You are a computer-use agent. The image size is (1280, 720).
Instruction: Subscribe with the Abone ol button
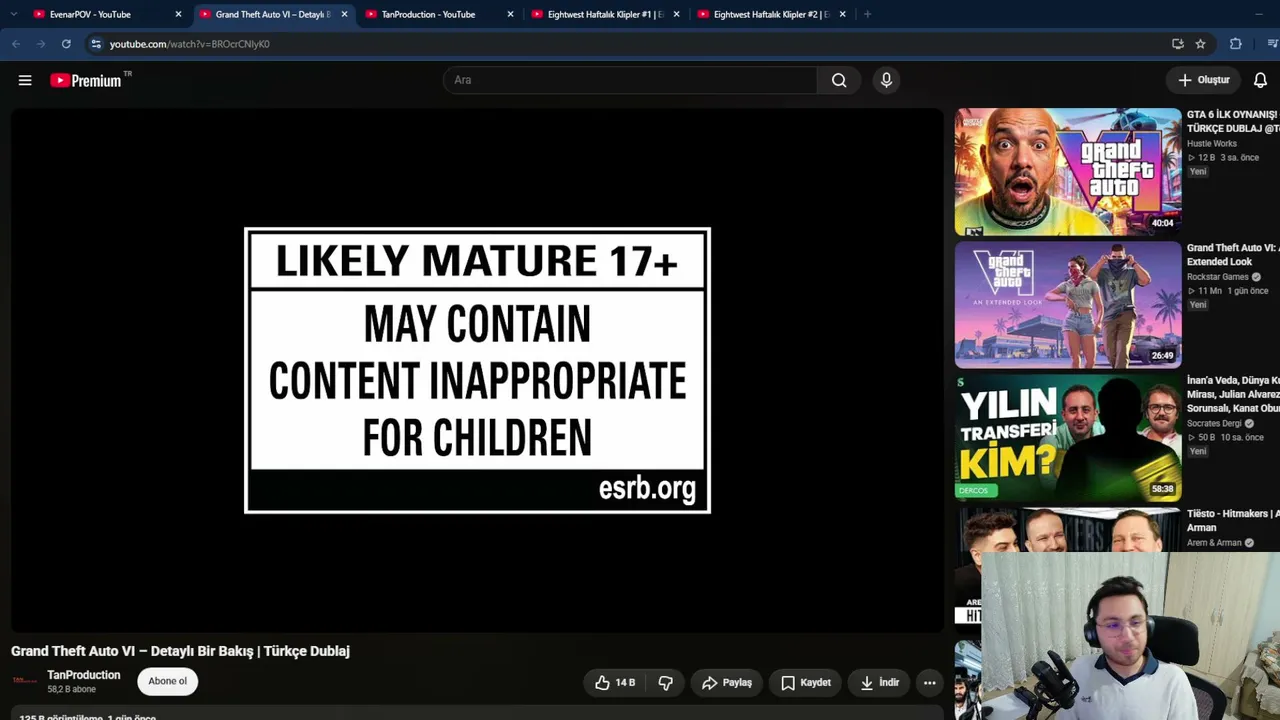click(x=167, y=681)
